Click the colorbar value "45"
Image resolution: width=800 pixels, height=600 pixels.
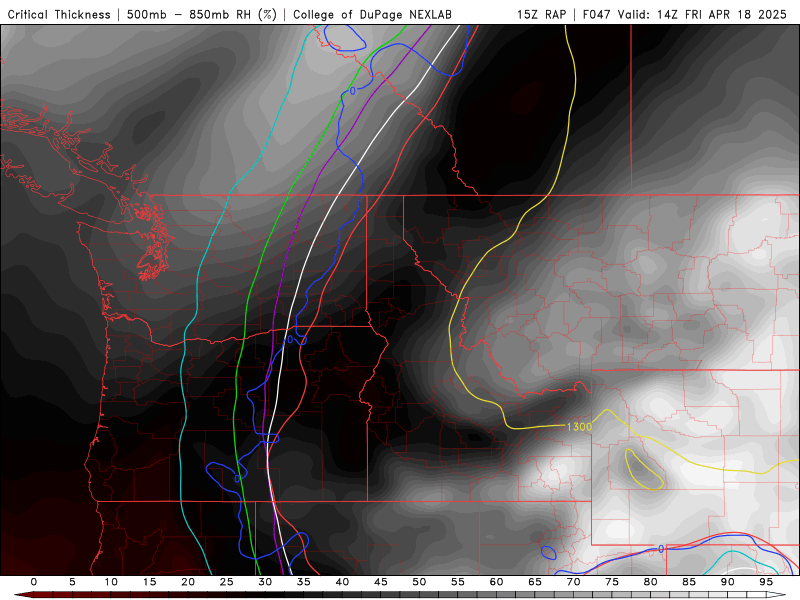coord(381,582)
